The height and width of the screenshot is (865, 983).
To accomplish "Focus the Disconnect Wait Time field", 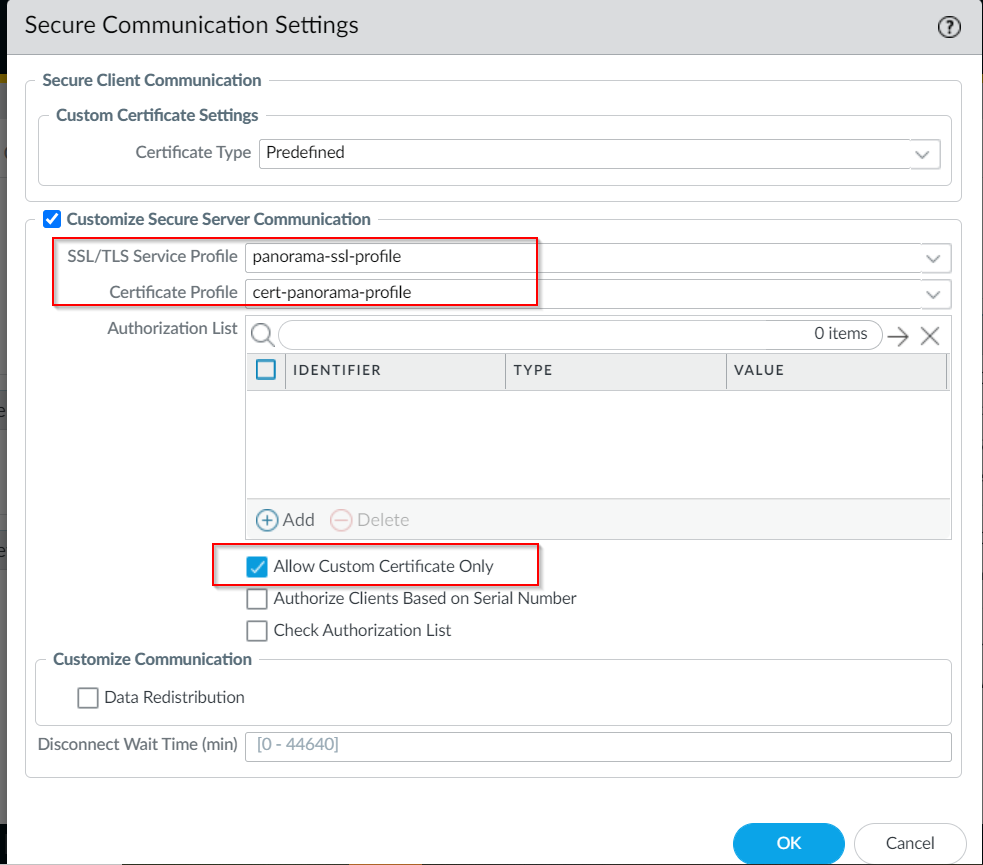I will (x=597, y=746).
